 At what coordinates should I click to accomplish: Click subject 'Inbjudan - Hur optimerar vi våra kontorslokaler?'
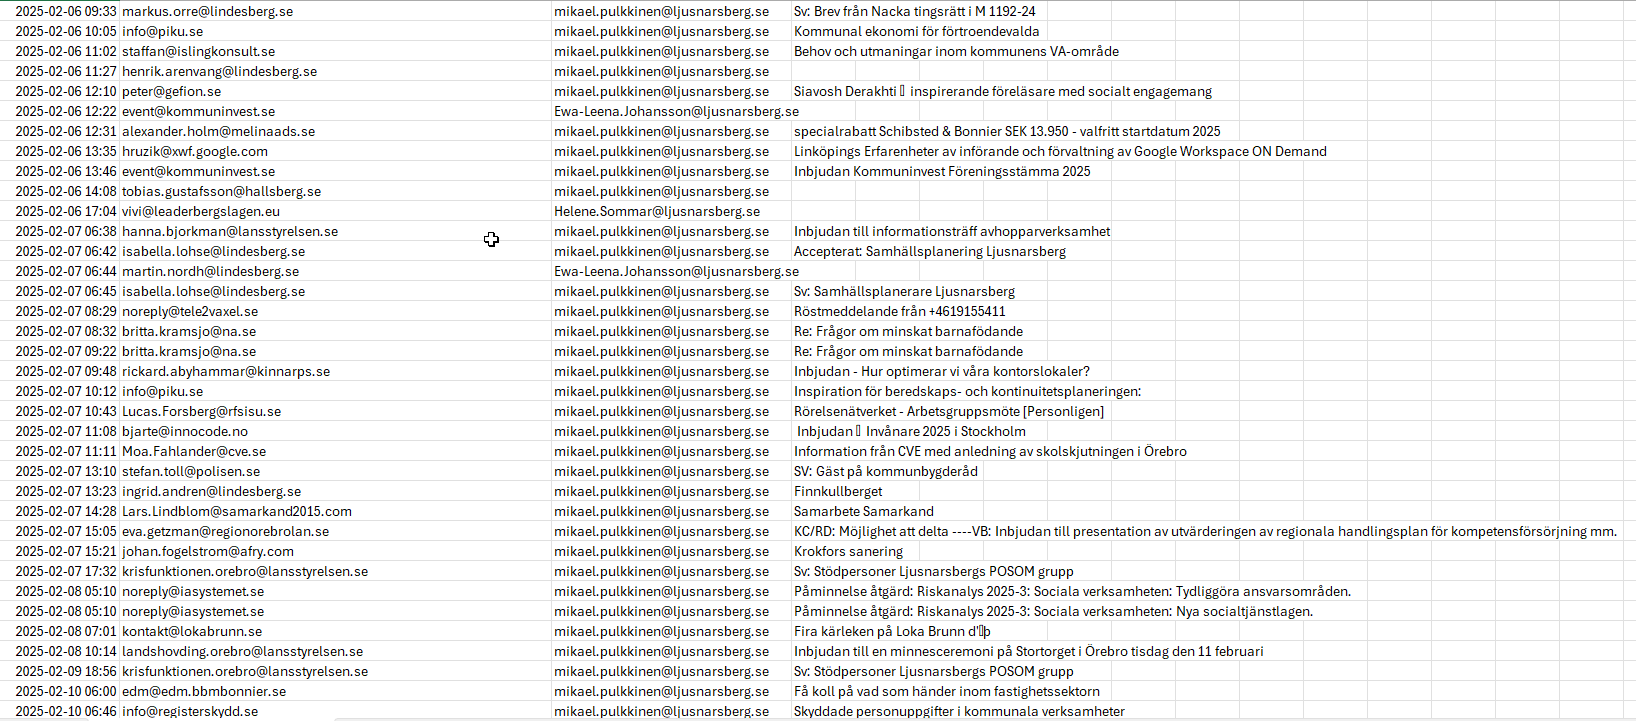[x=942, y=371]
